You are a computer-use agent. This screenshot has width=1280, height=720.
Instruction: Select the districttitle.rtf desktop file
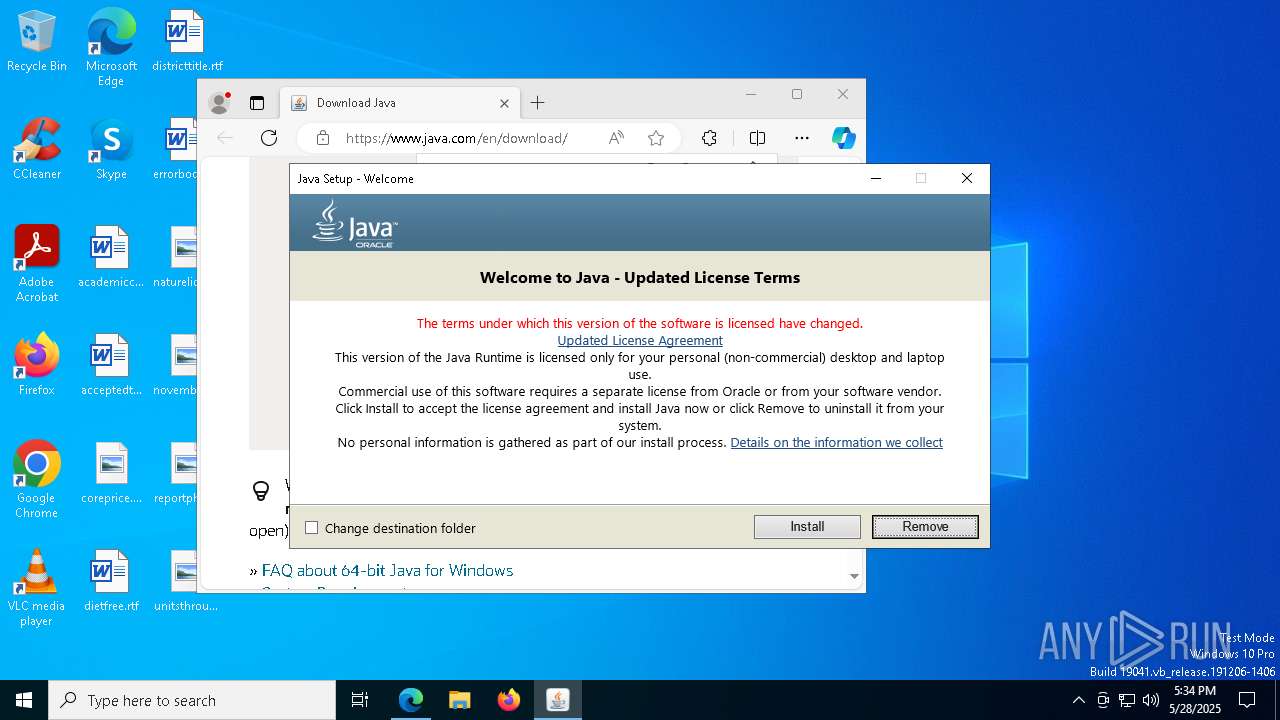[187, 42]
